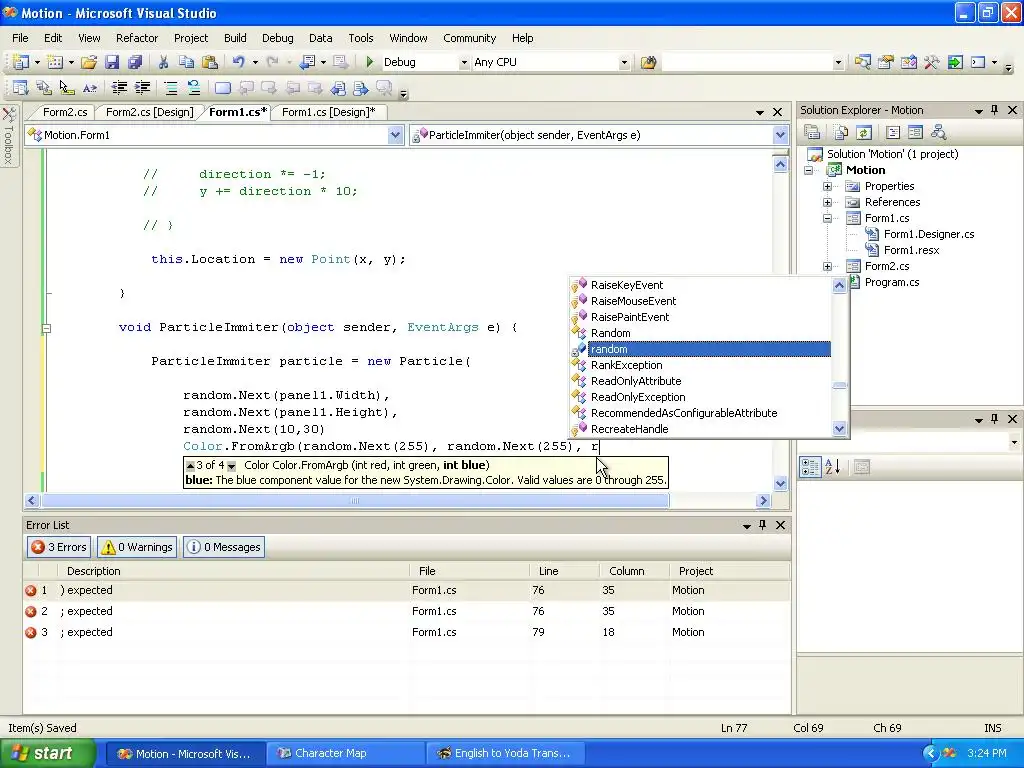Expand the Form2.cs node
The width and height of the screenshot is (1024, 768).
click(x=827, y=266)
